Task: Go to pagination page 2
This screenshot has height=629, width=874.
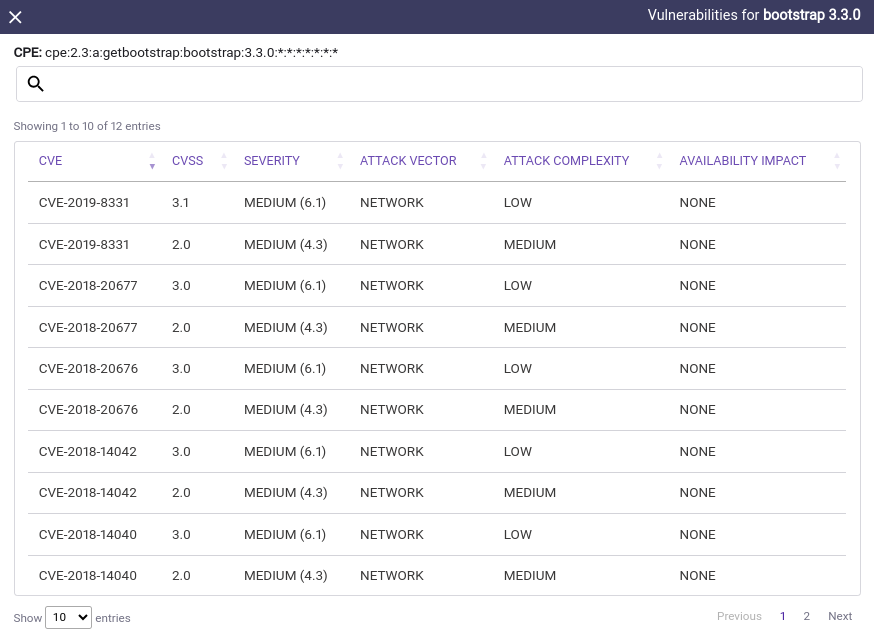Action: point(806,616)
